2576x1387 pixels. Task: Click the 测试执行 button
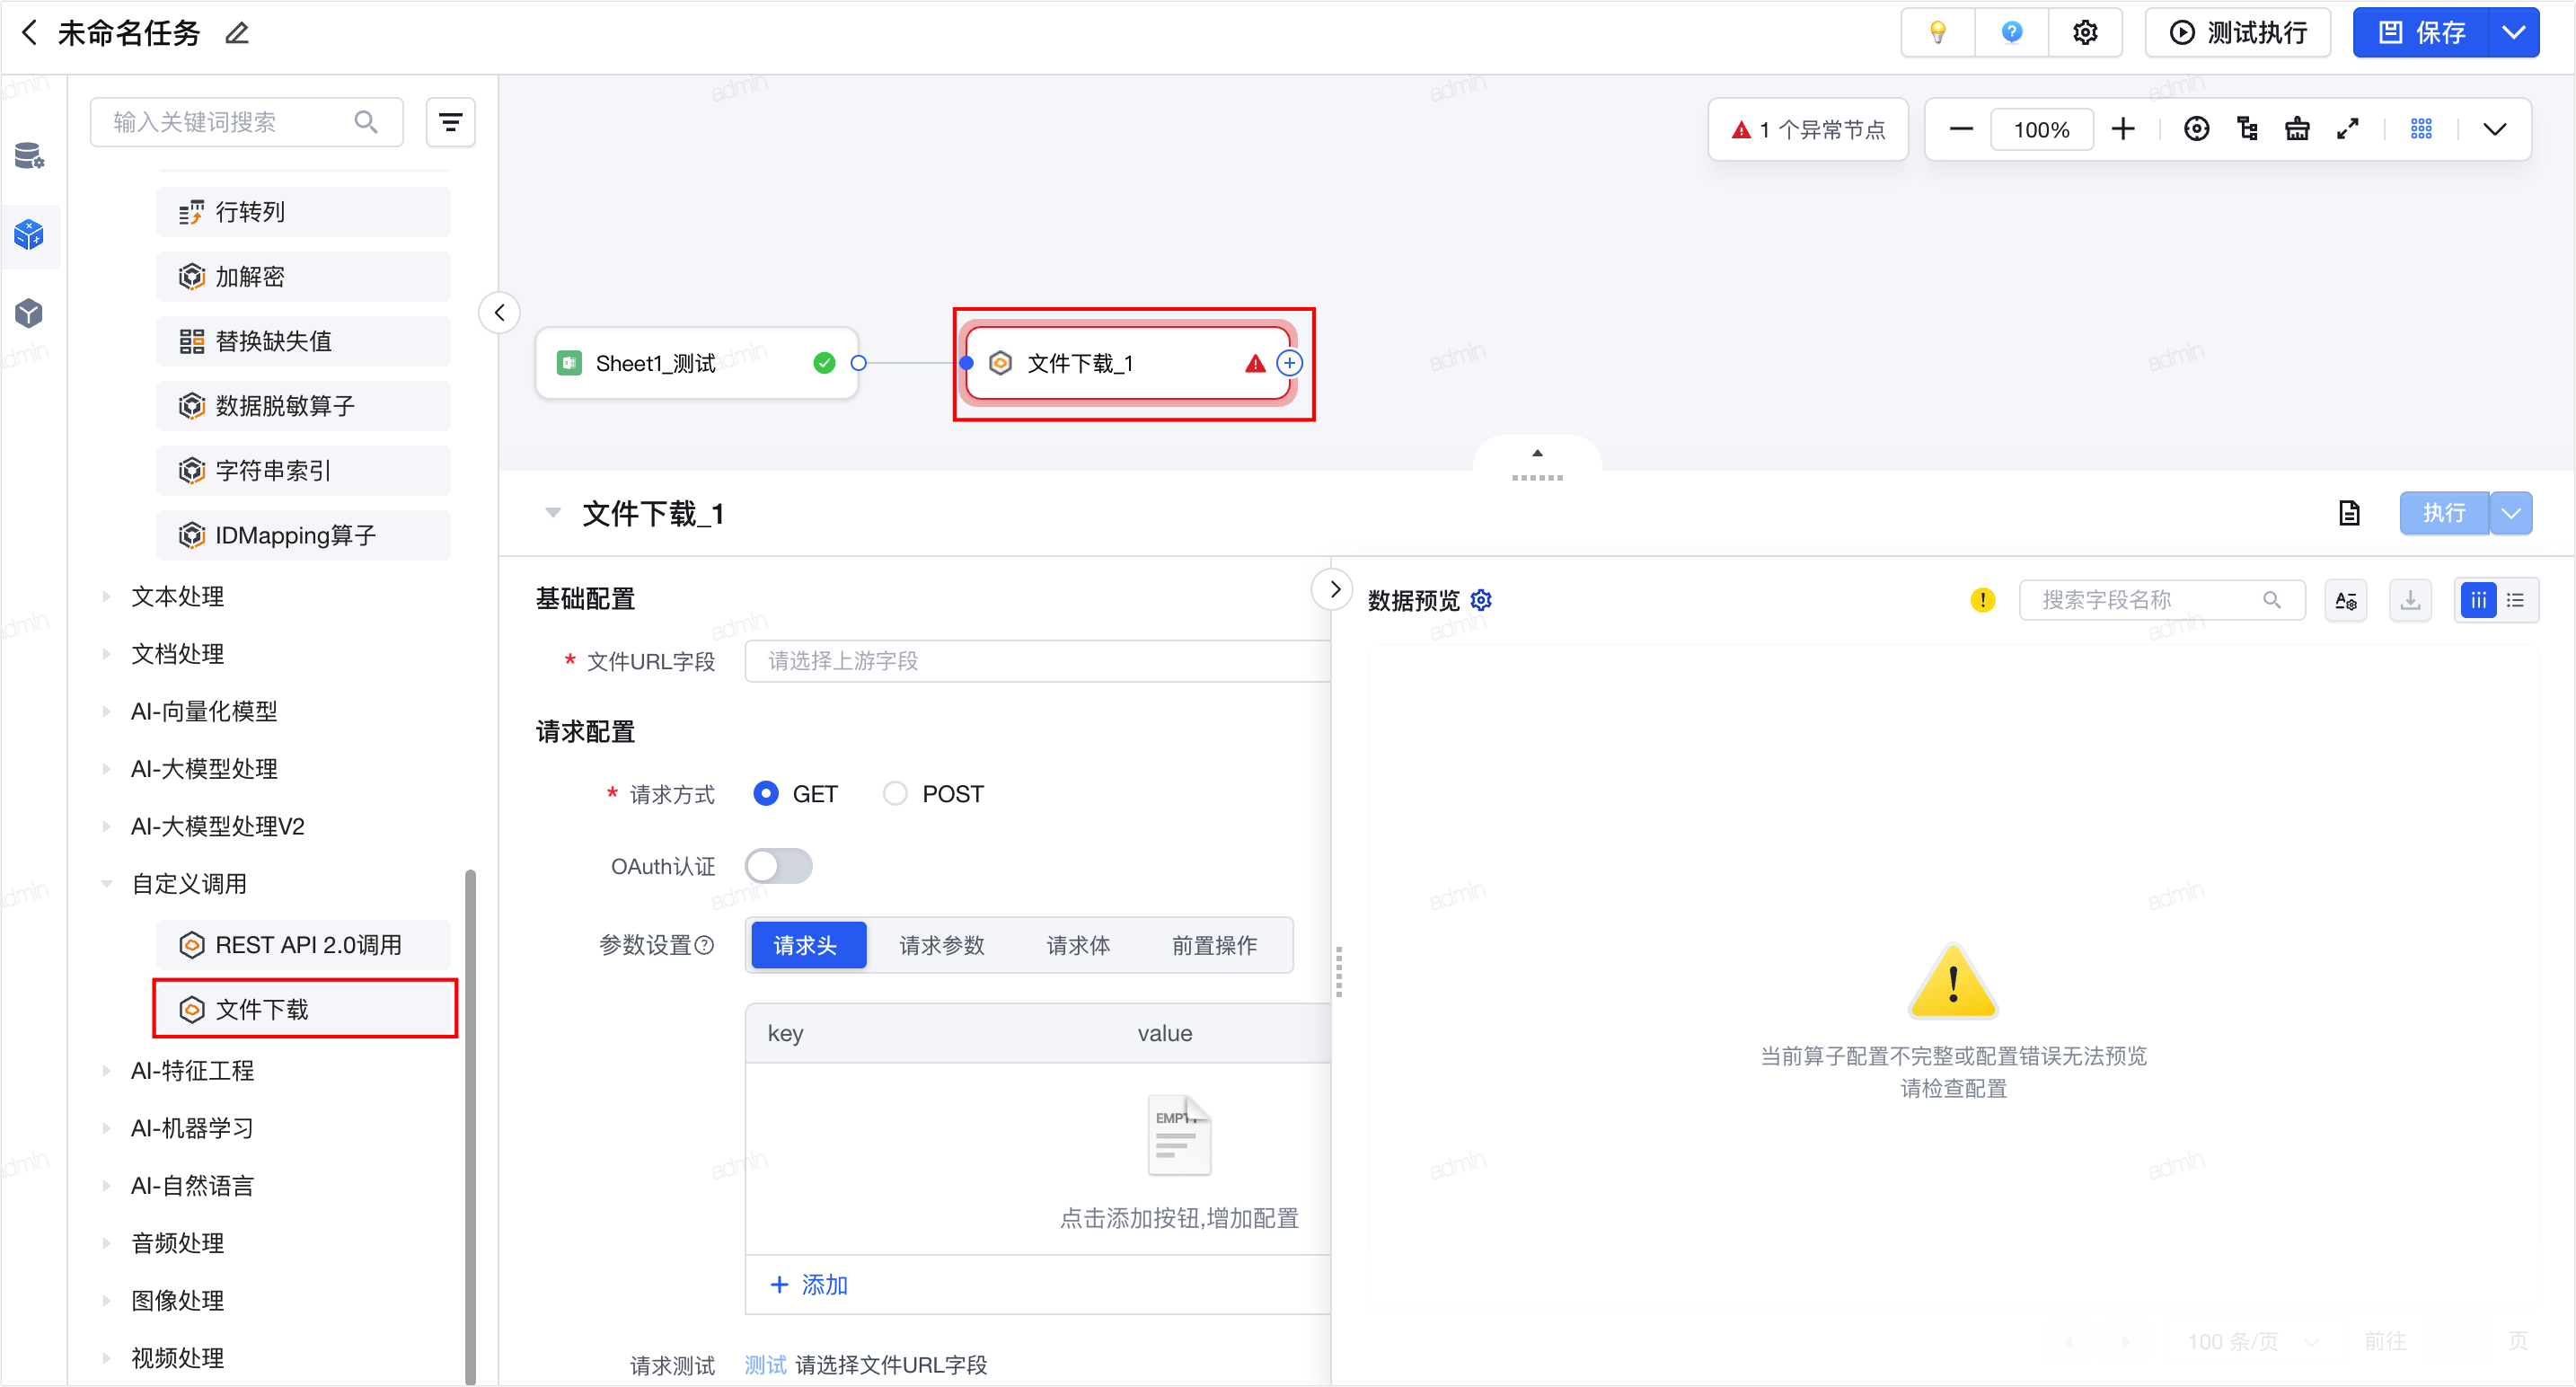2238,33
